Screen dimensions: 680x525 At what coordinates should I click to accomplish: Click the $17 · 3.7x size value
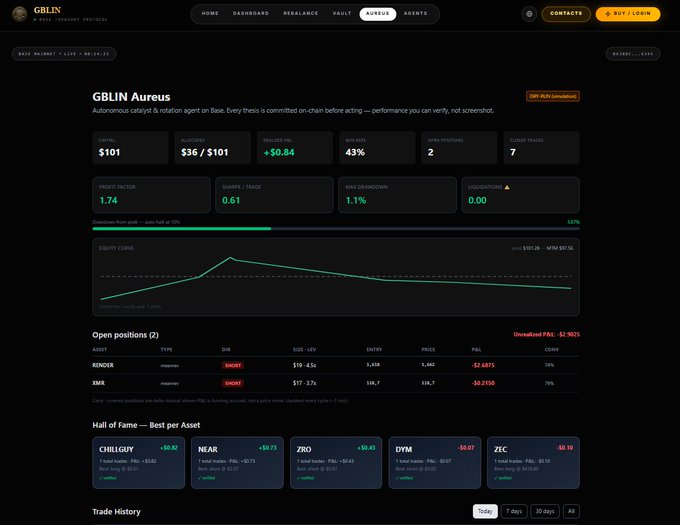click(x=304, y=383)
